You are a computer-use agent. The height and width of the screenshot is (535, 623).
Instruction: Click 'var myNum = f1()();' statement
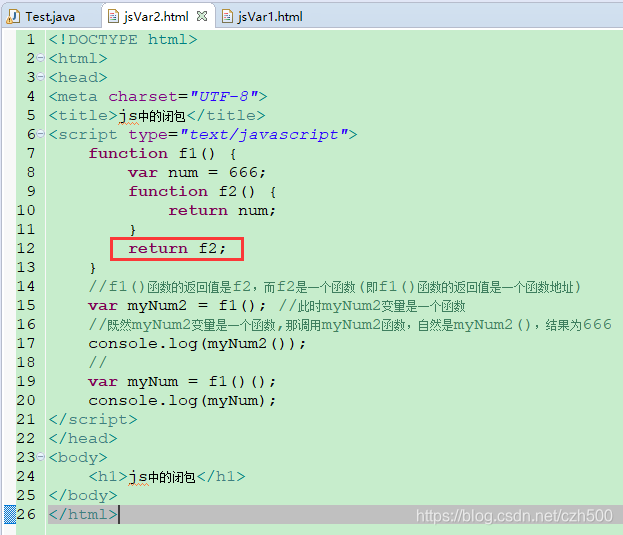click(x=182, y=382)
